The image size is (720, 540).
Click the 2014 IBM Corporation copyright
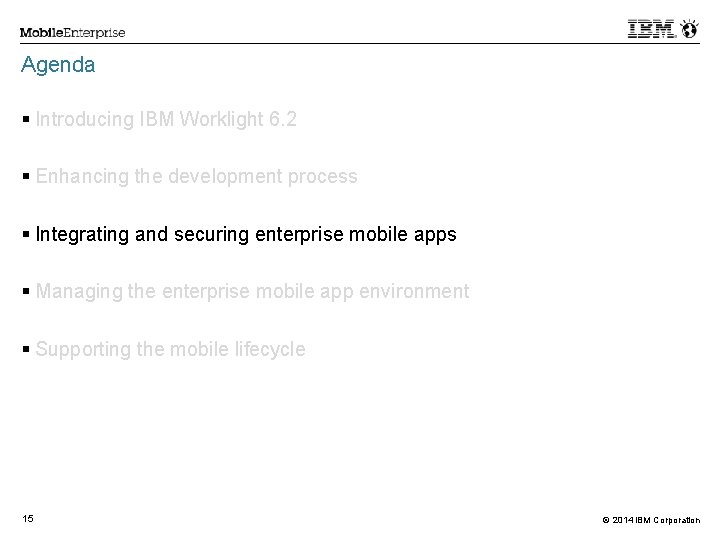click(x=651, y=520)
